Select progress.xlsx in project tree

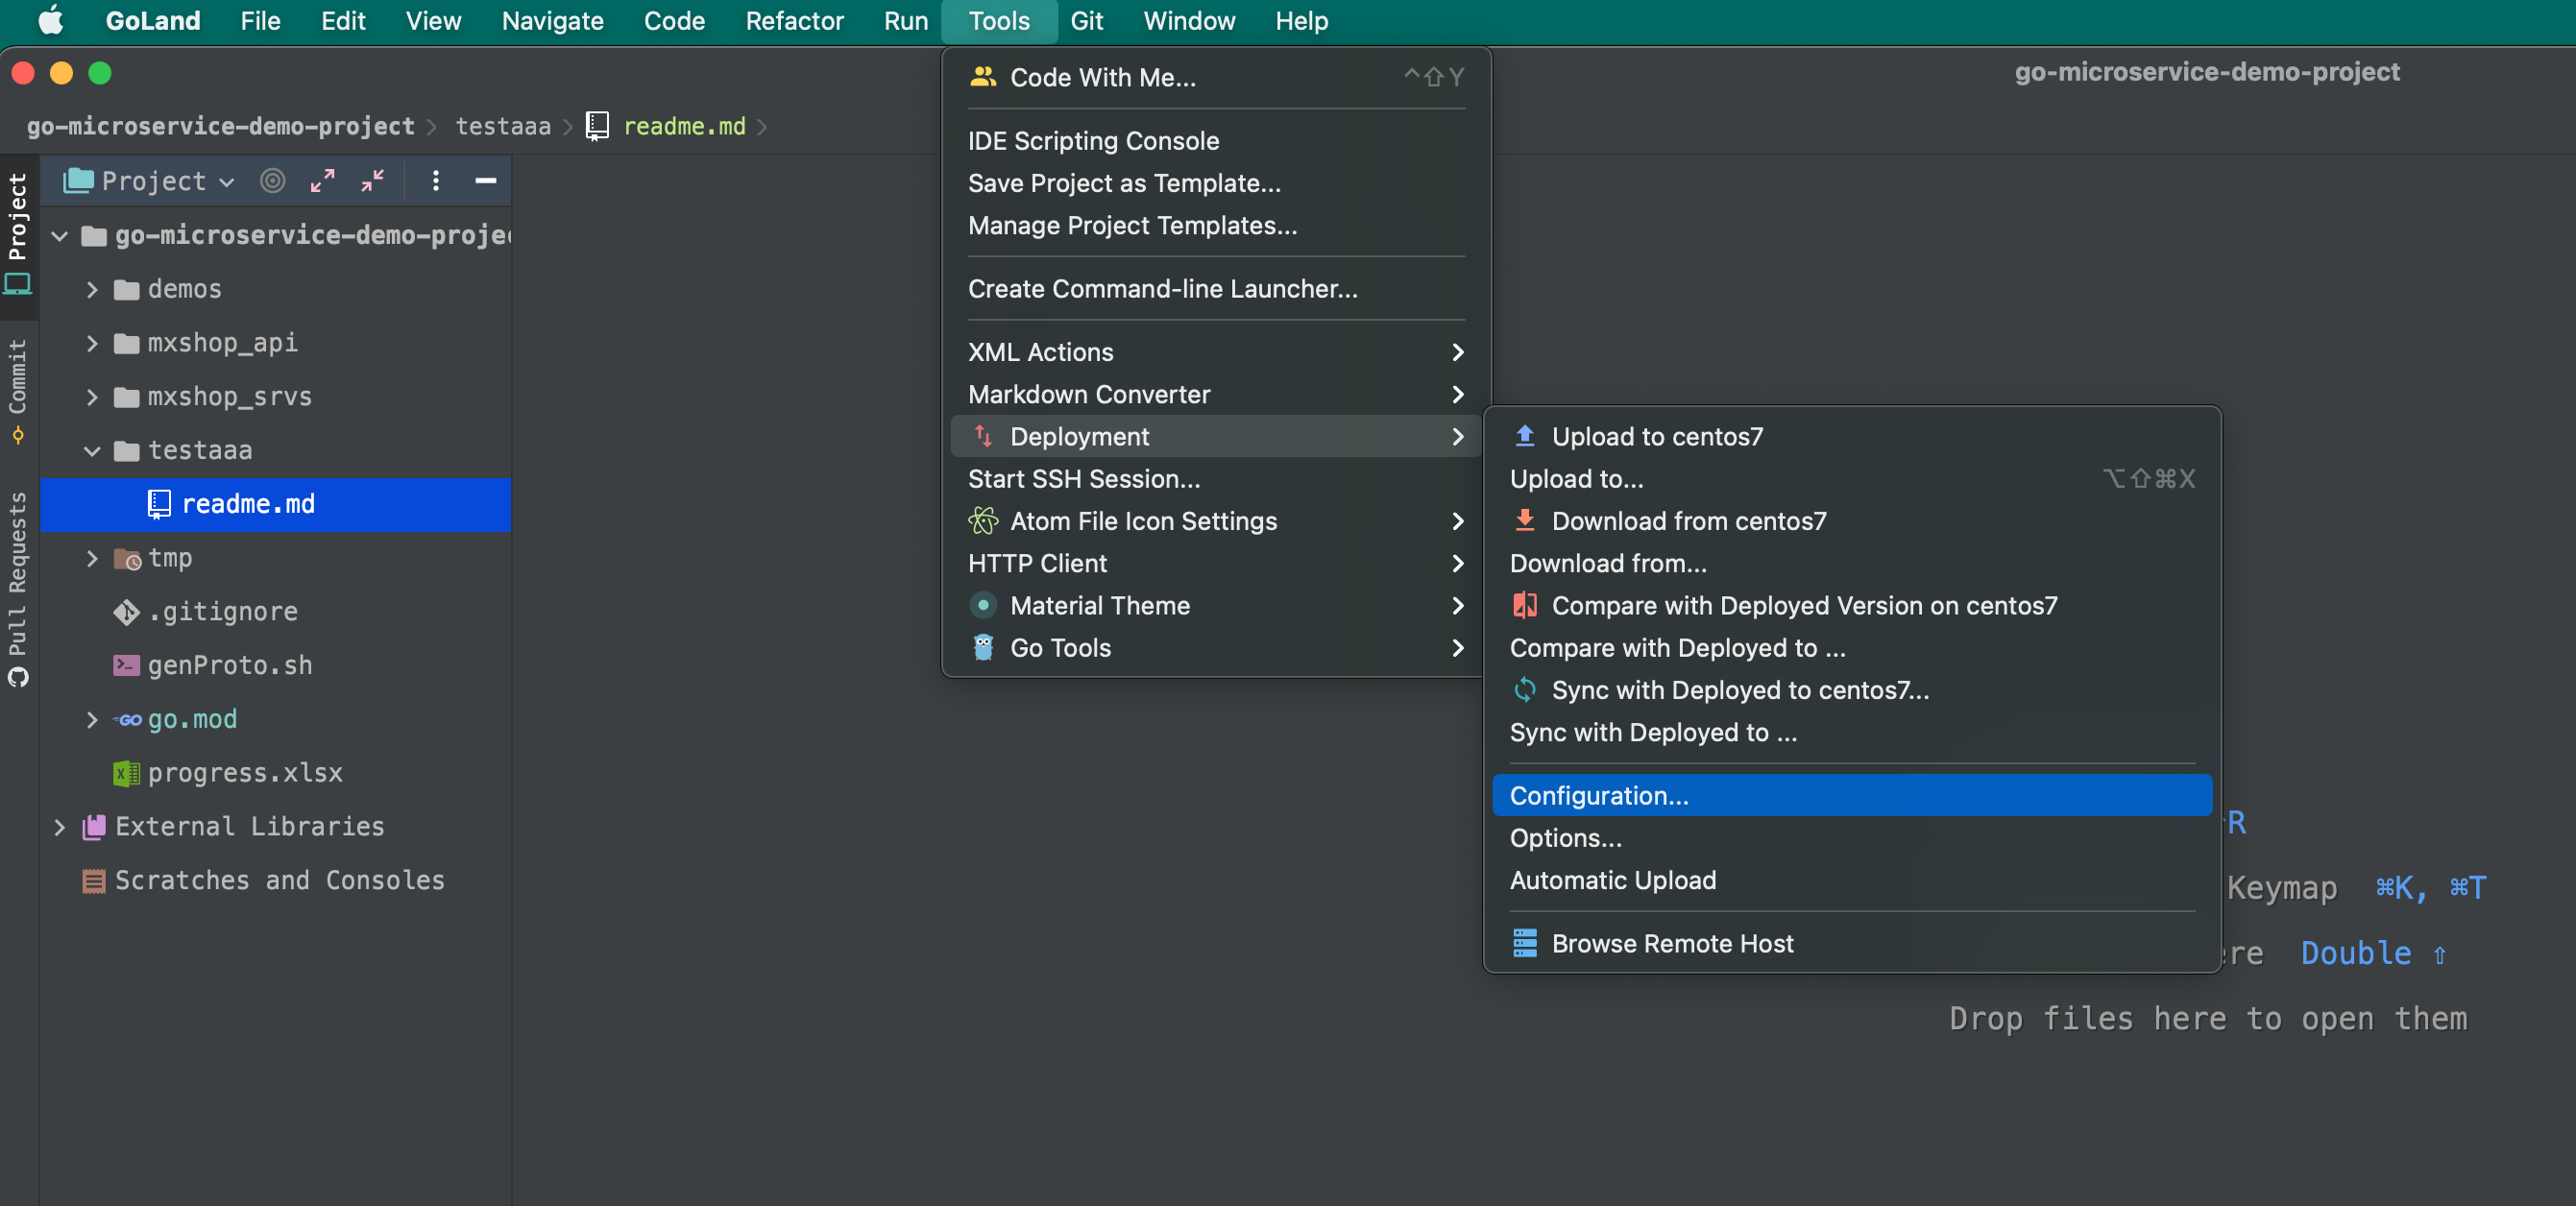(276, 773)
